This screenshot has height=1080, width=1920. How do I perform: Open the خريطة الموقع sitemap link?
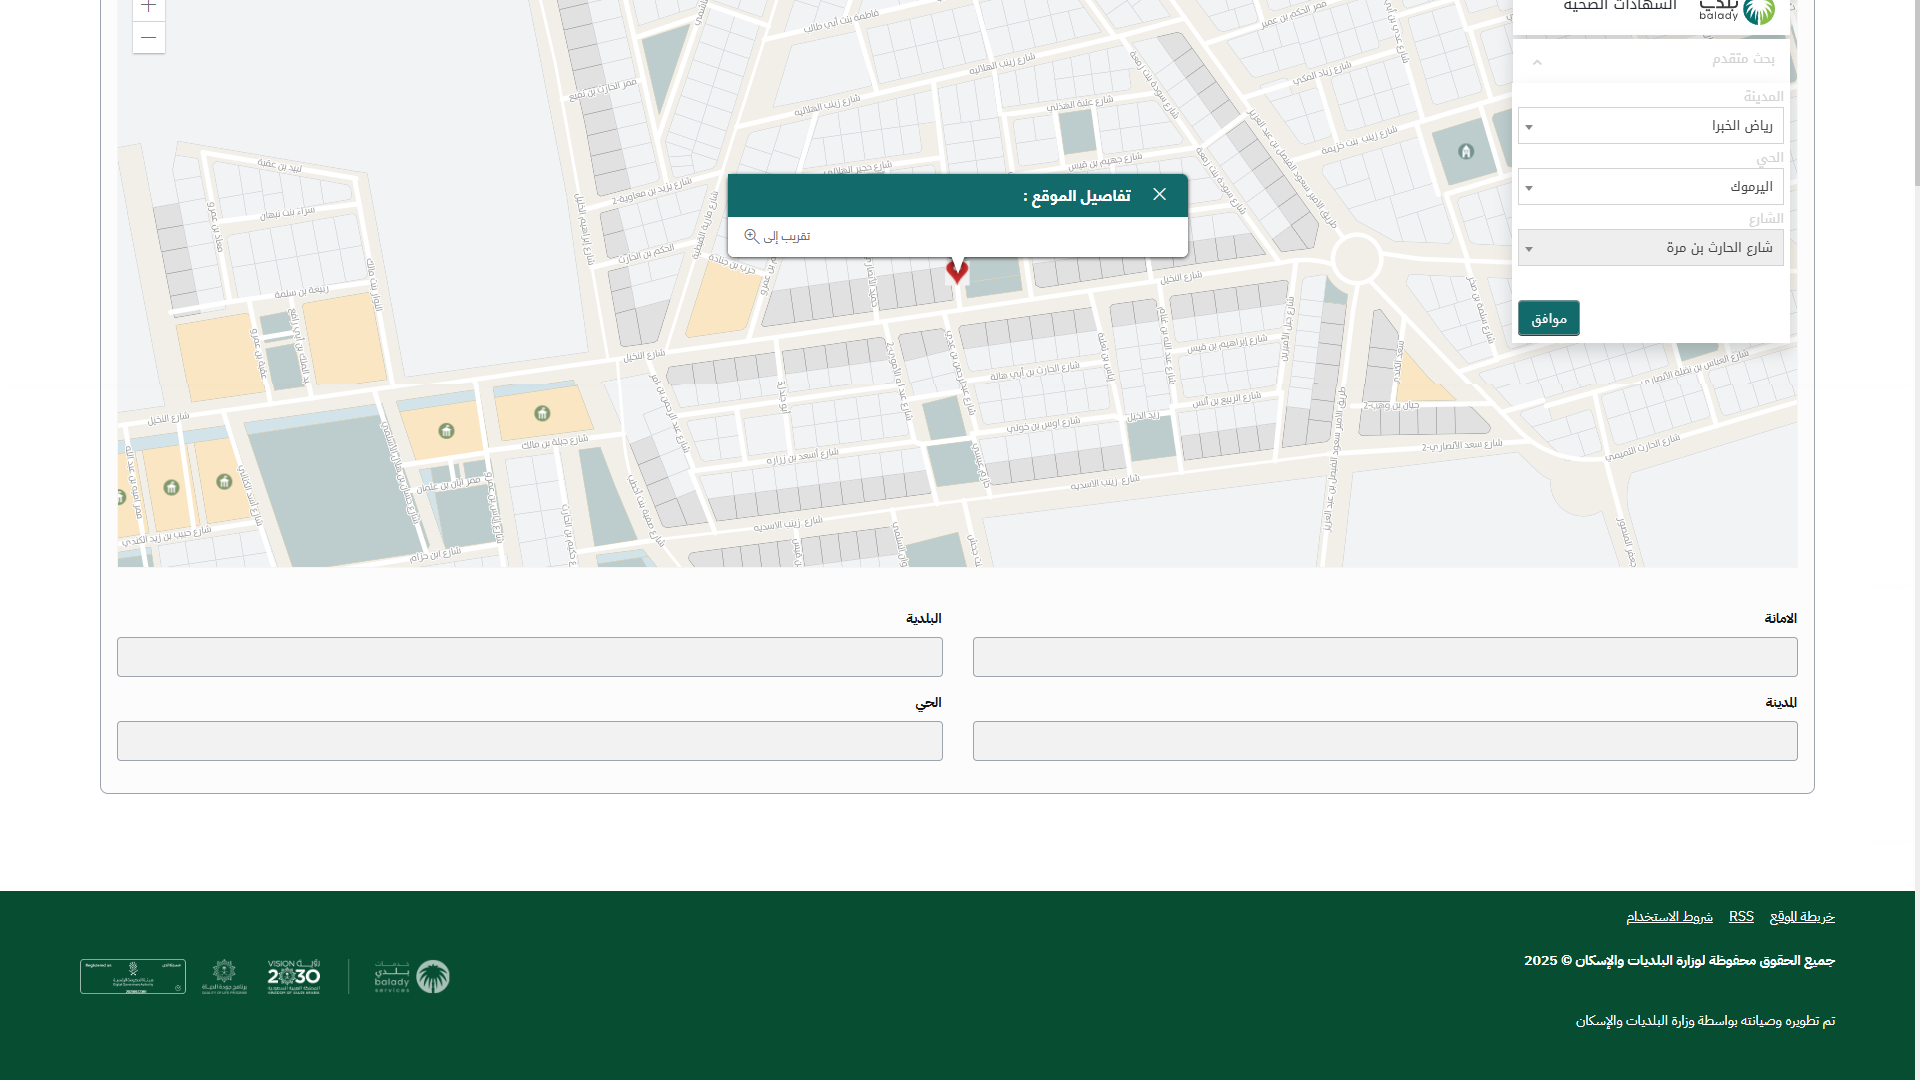coord(1801,916)
